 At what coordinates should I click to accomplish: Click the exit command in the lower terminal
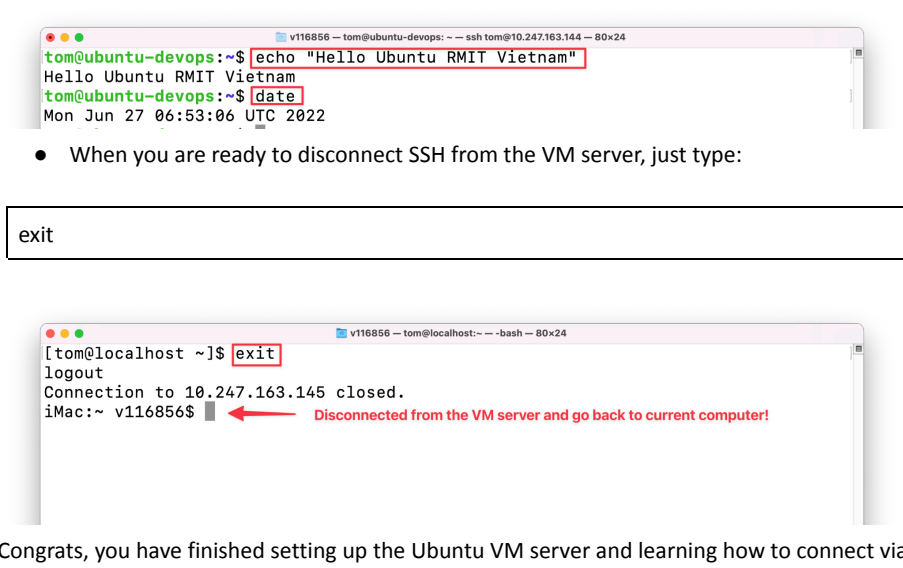(x=256, y=354)
